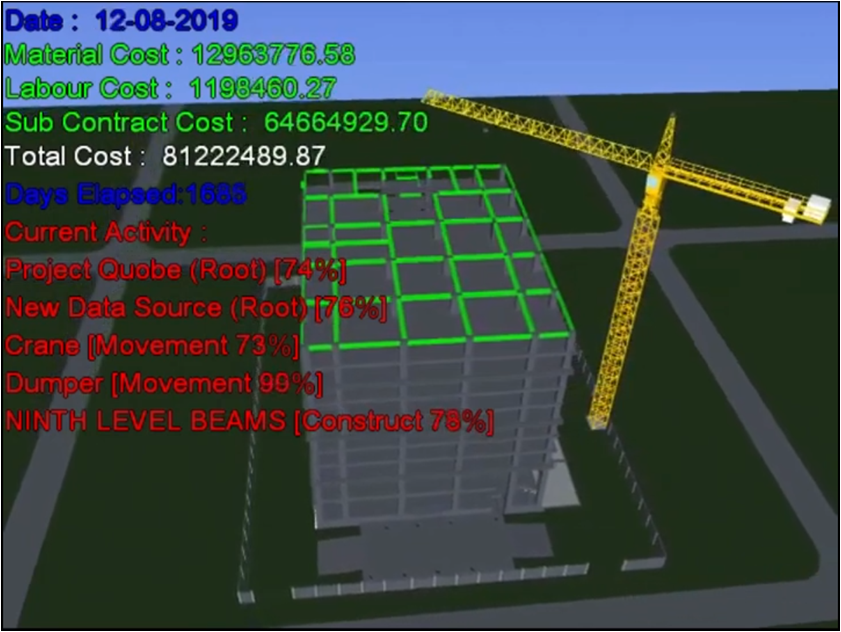Click the Current Activity heading
841x632 pixels.
[106, 232]
